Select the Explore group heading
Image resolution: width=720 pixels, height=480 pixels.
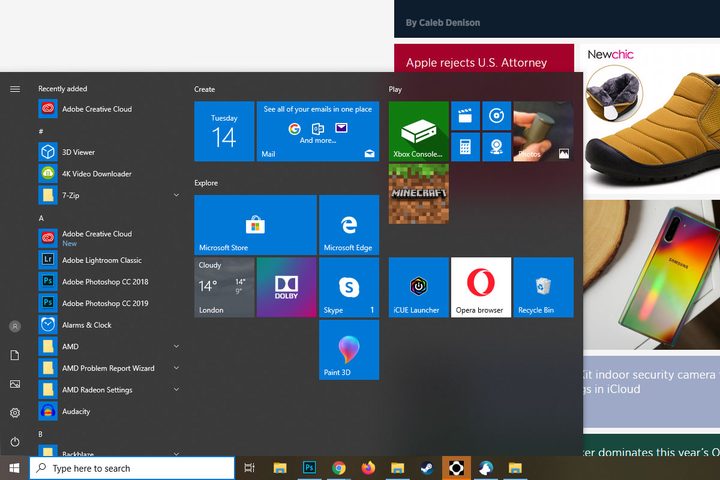(206, 183)
